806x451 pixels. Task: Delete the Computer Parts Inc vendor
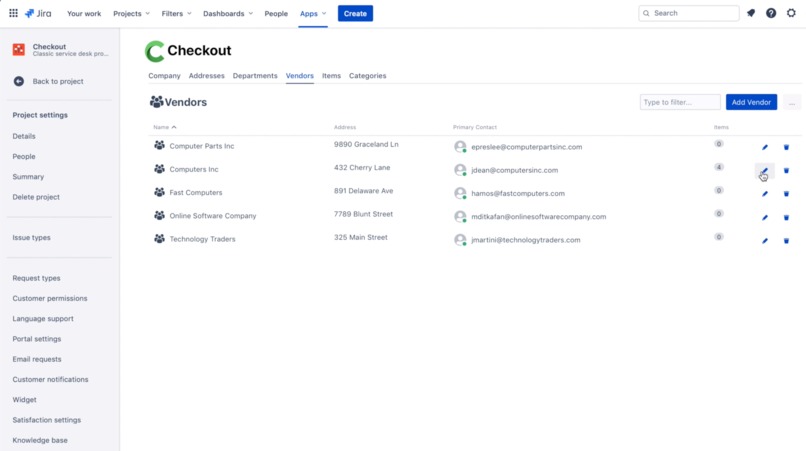click(786, 147)
